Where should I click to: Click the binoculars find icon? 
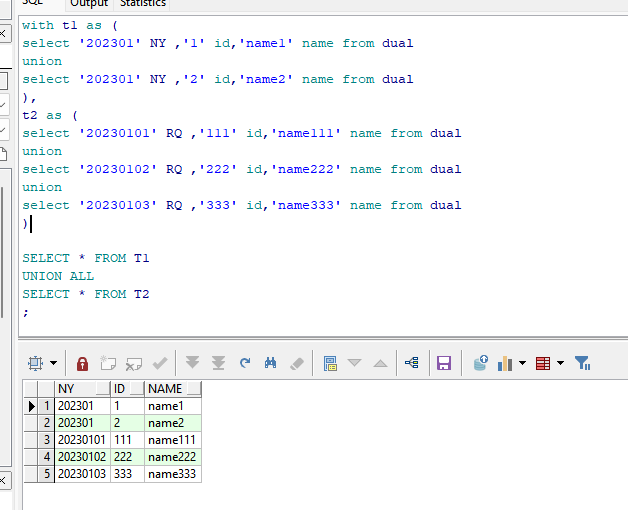coord(270,363)
